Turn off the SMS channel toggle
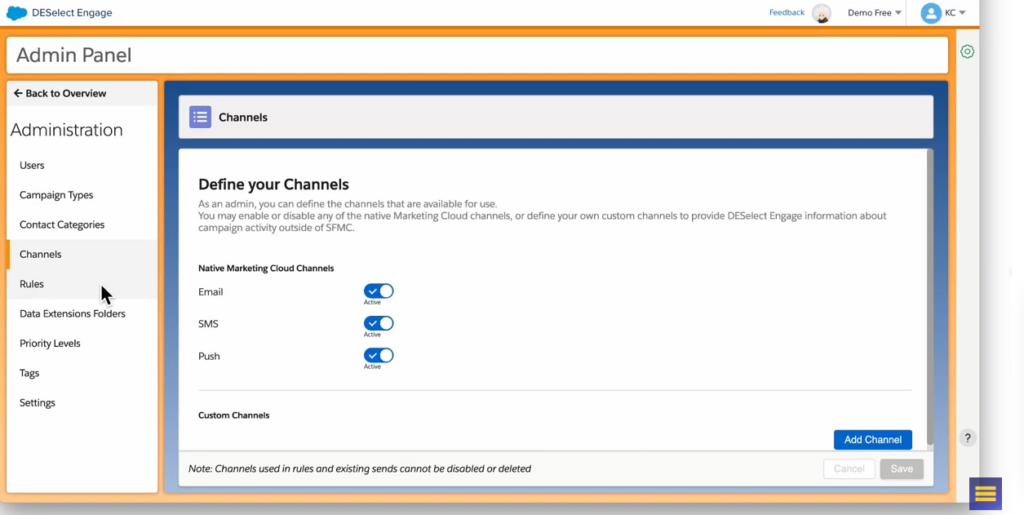The height and width of the screenshot is (515, 1024). tap(378, 323)
